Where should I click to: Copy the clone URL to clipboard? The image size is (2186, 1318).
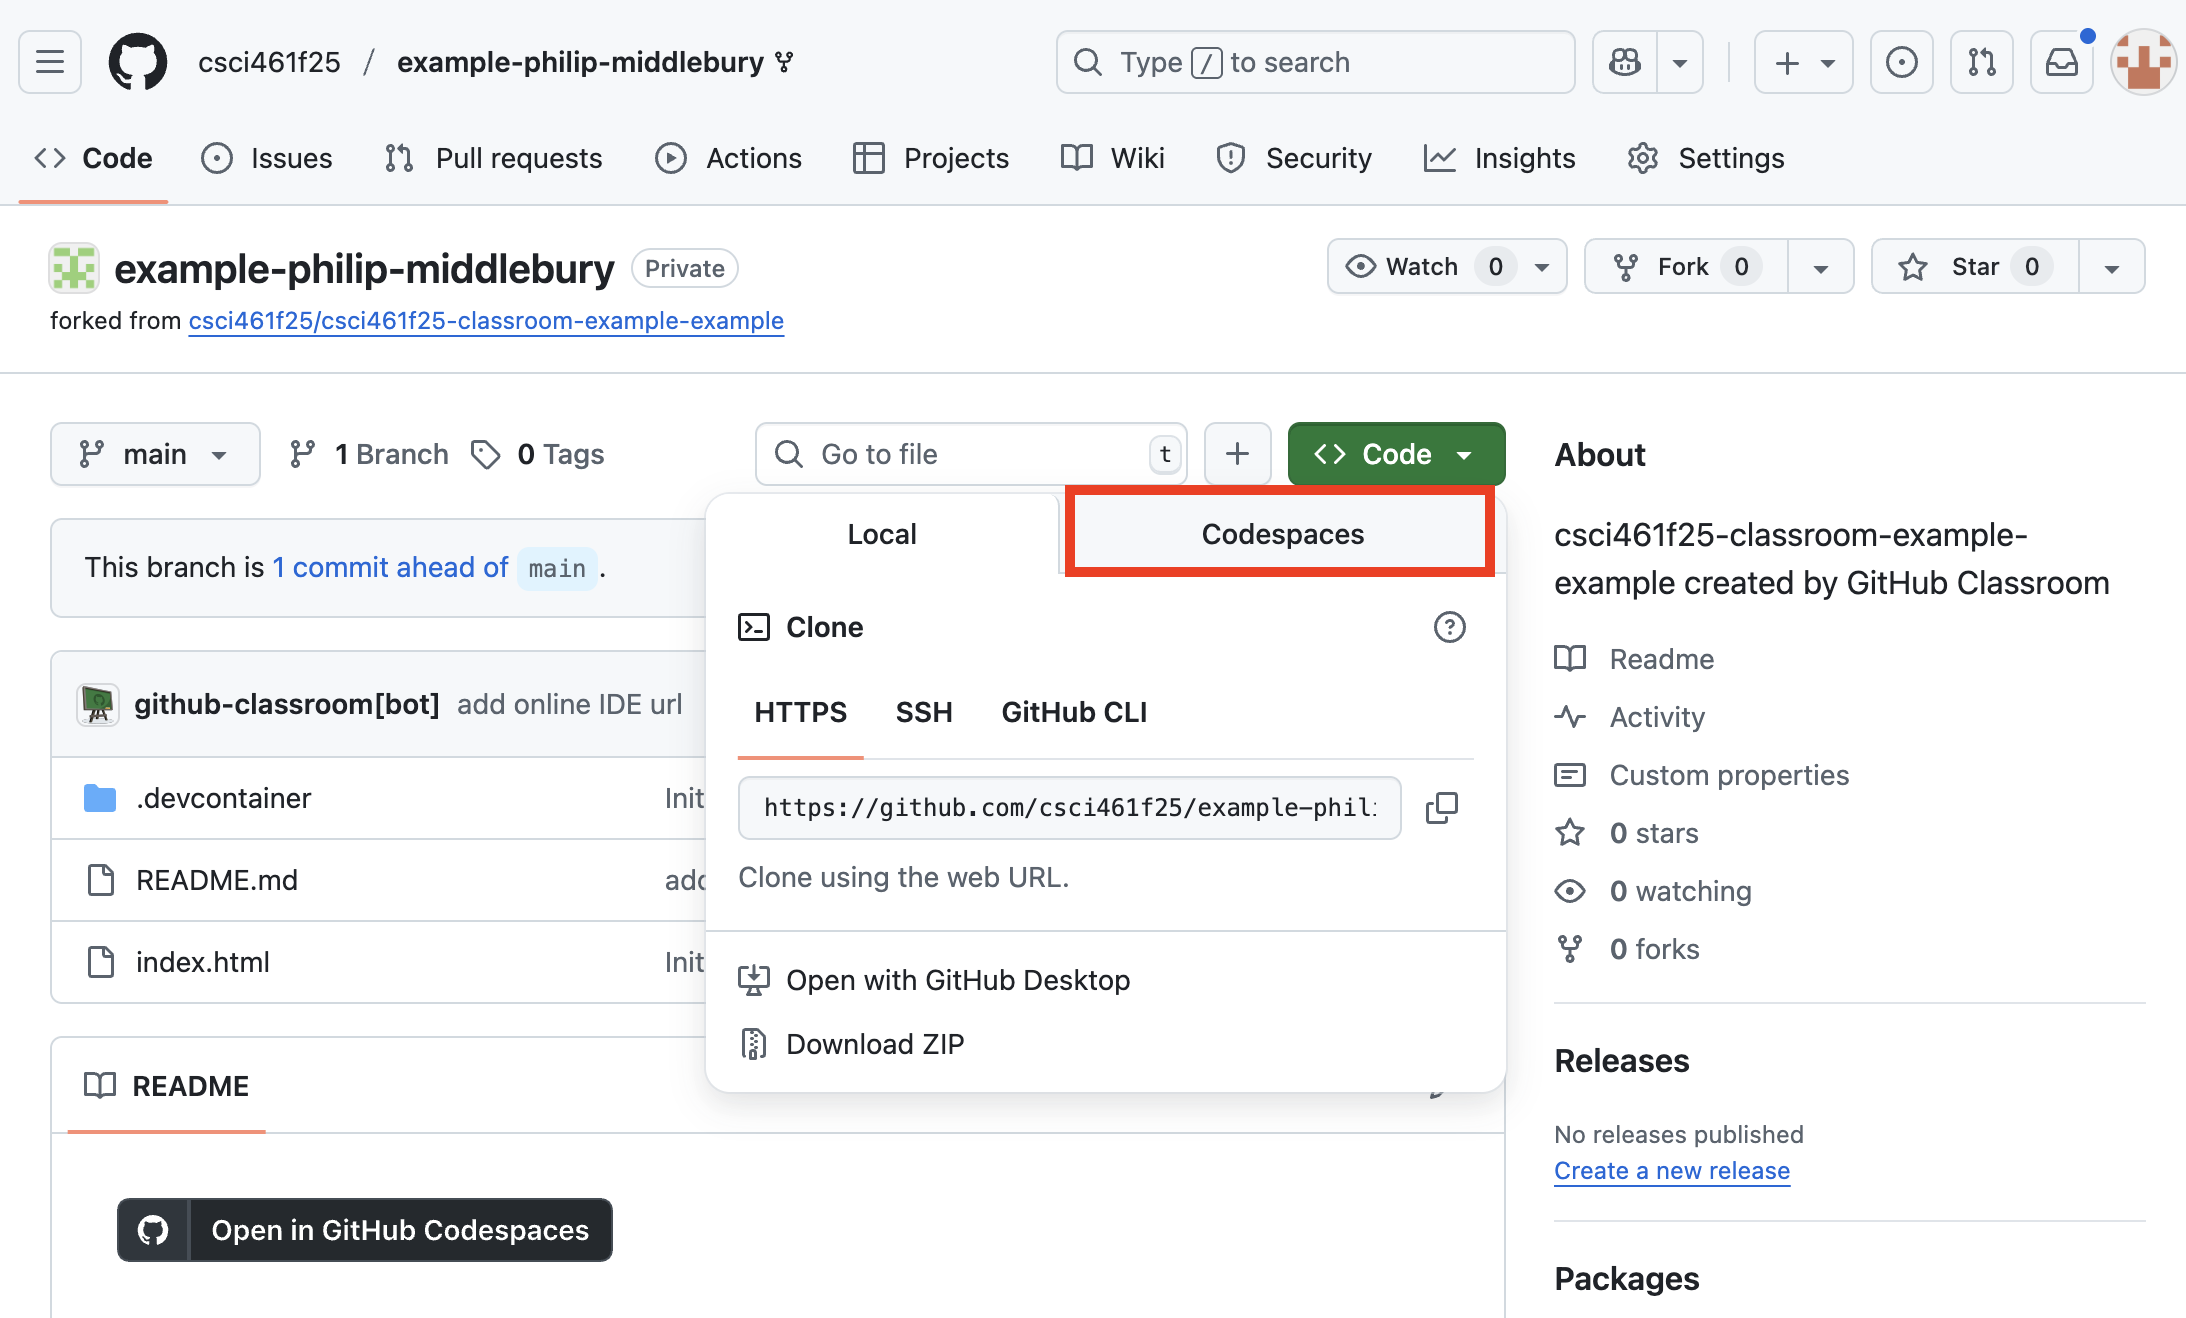pyautogui.click(x=1441, y=807)
